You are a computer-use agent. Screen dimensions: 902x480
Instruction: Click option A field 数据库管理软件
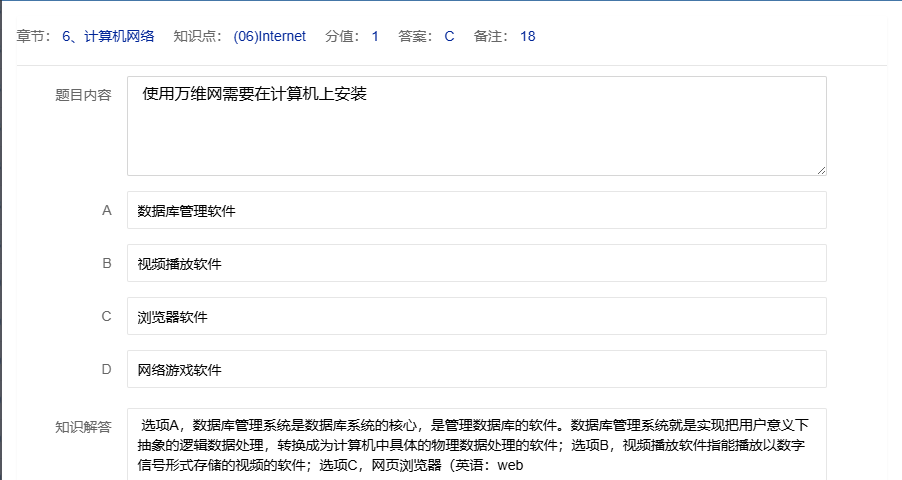(x=476, y=211)
